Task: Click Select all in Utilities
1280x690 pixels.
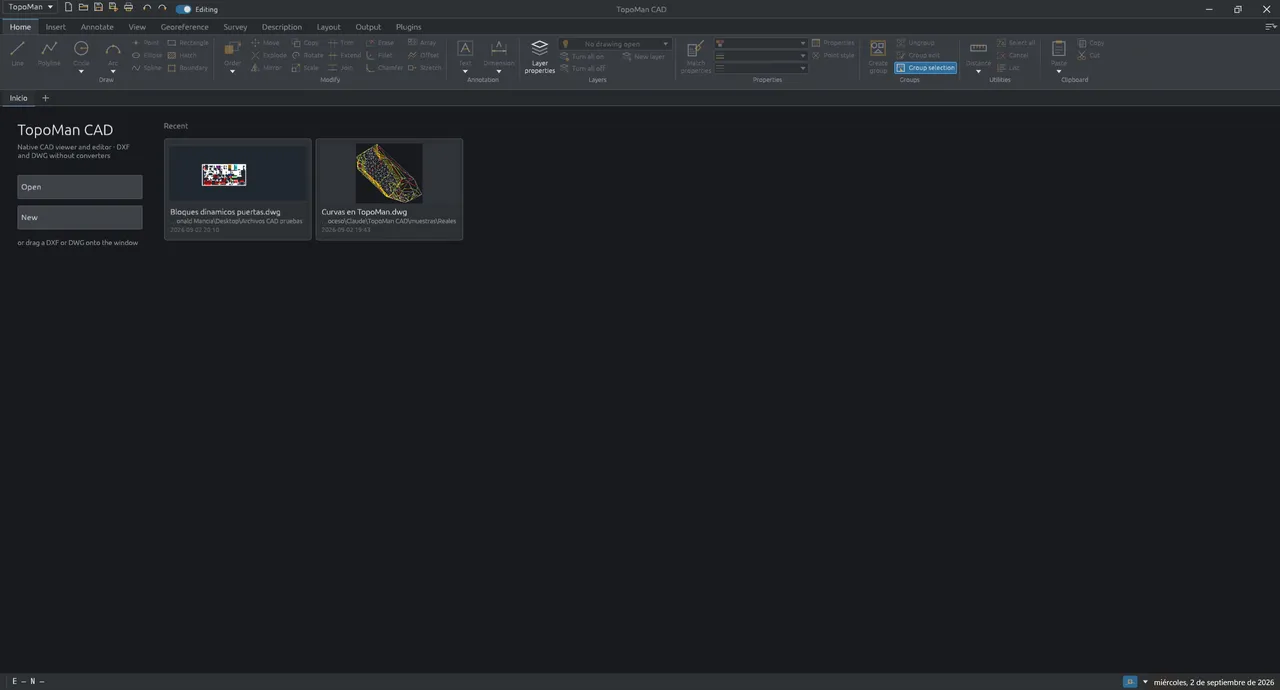Action: click(1016, 43)
